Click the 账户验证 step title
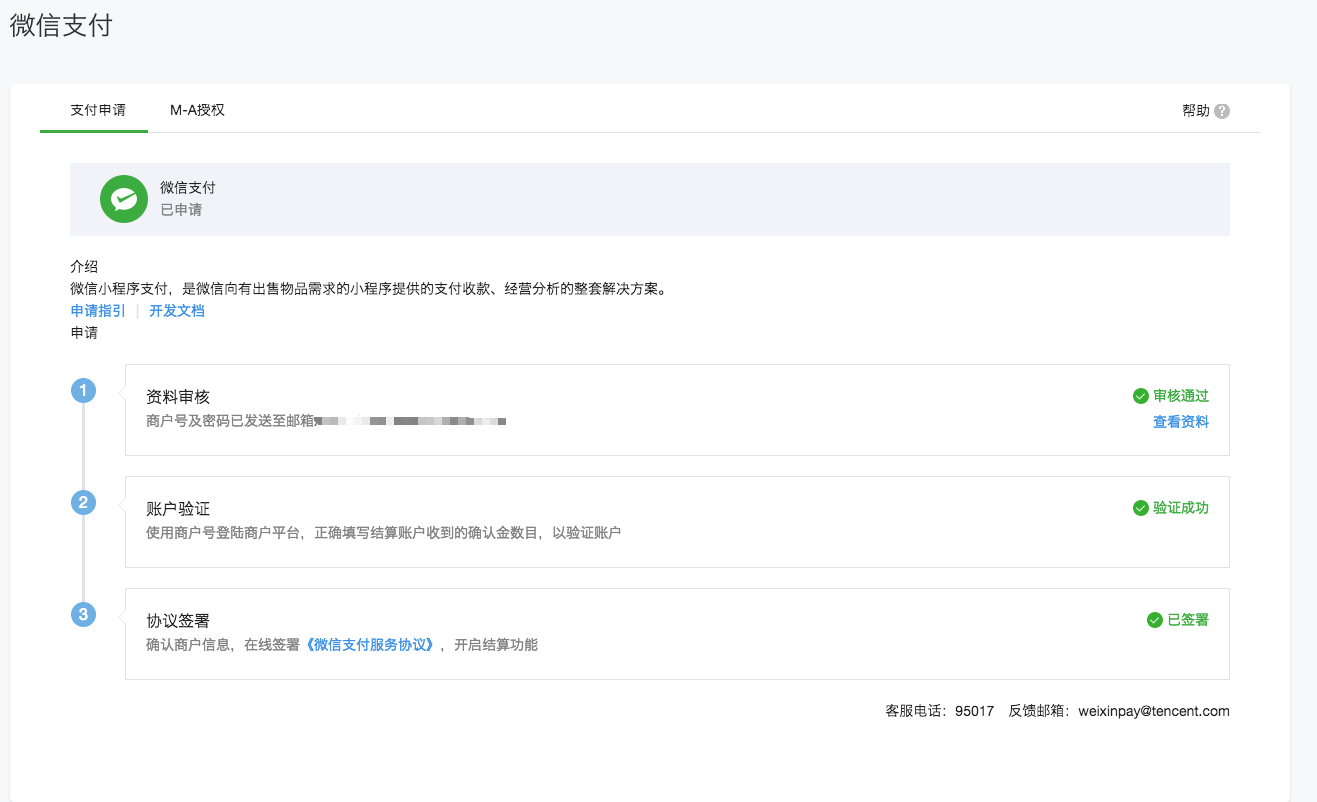1317x802 pixels. point(178,509)
